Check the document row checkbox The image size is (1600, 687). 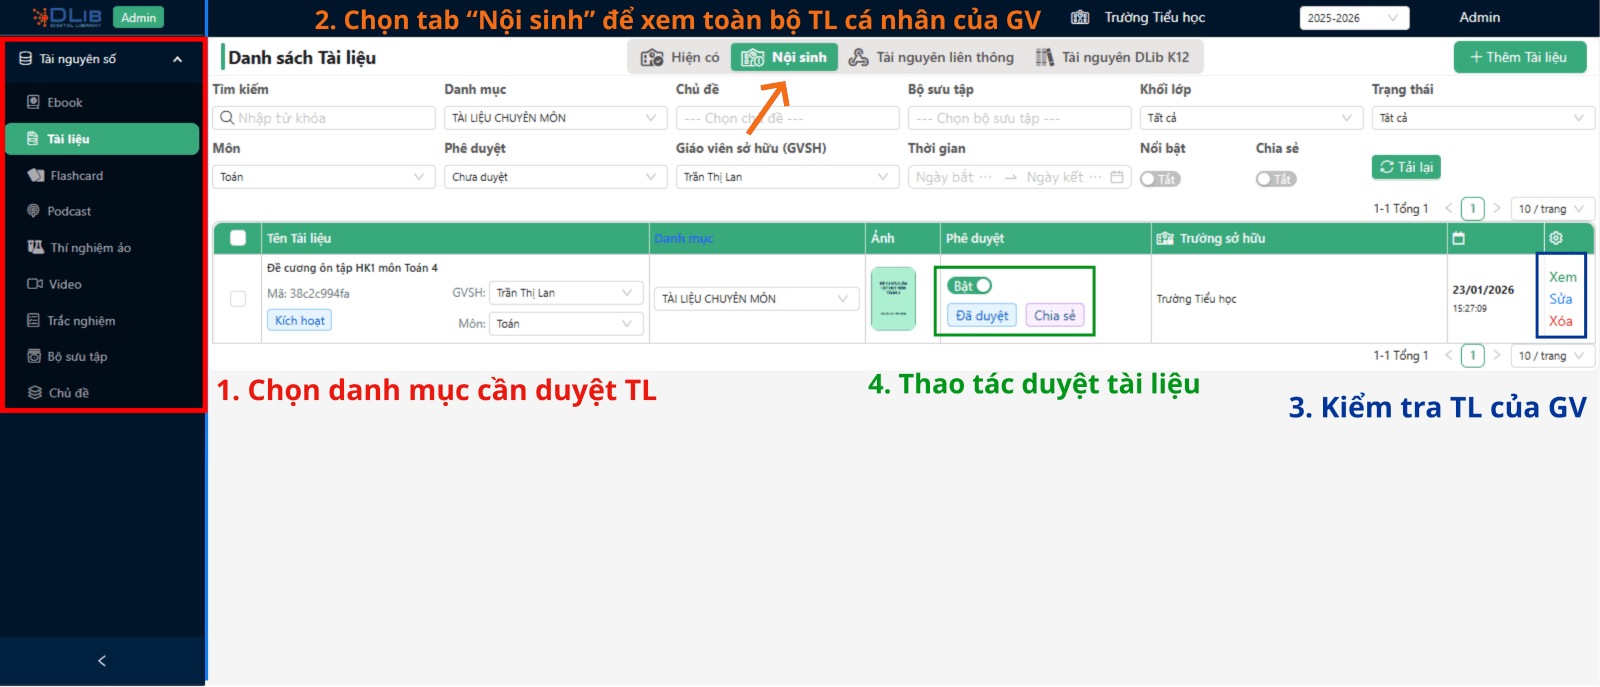point(238,299)
